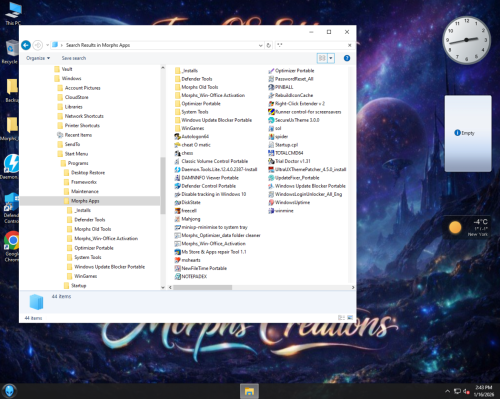Image resolution: width=500 pixels, height=399 pixels.
Task: Clear the search box with X
Action: pyautogui.click(x=349, y=45)
